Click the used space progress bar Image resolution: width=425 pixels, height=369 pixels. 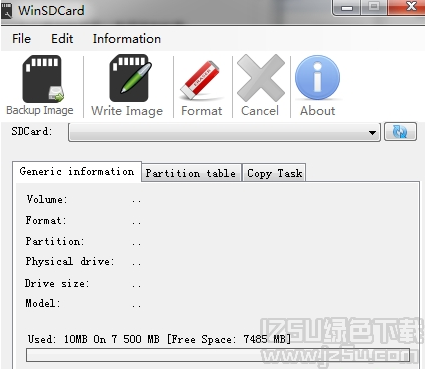[218, 355]
